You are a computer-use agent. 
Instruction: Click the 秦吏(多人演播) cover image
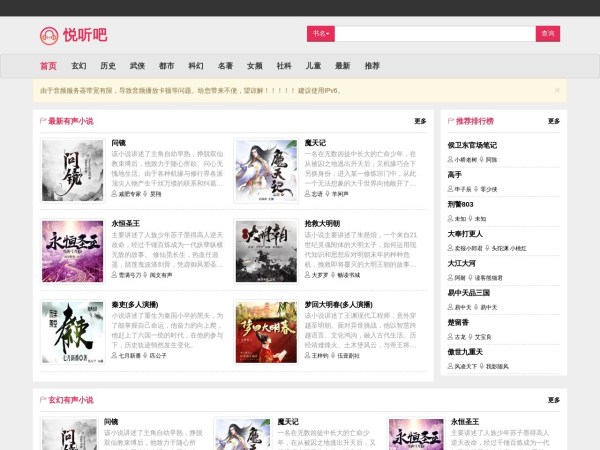tap(71, 332)
